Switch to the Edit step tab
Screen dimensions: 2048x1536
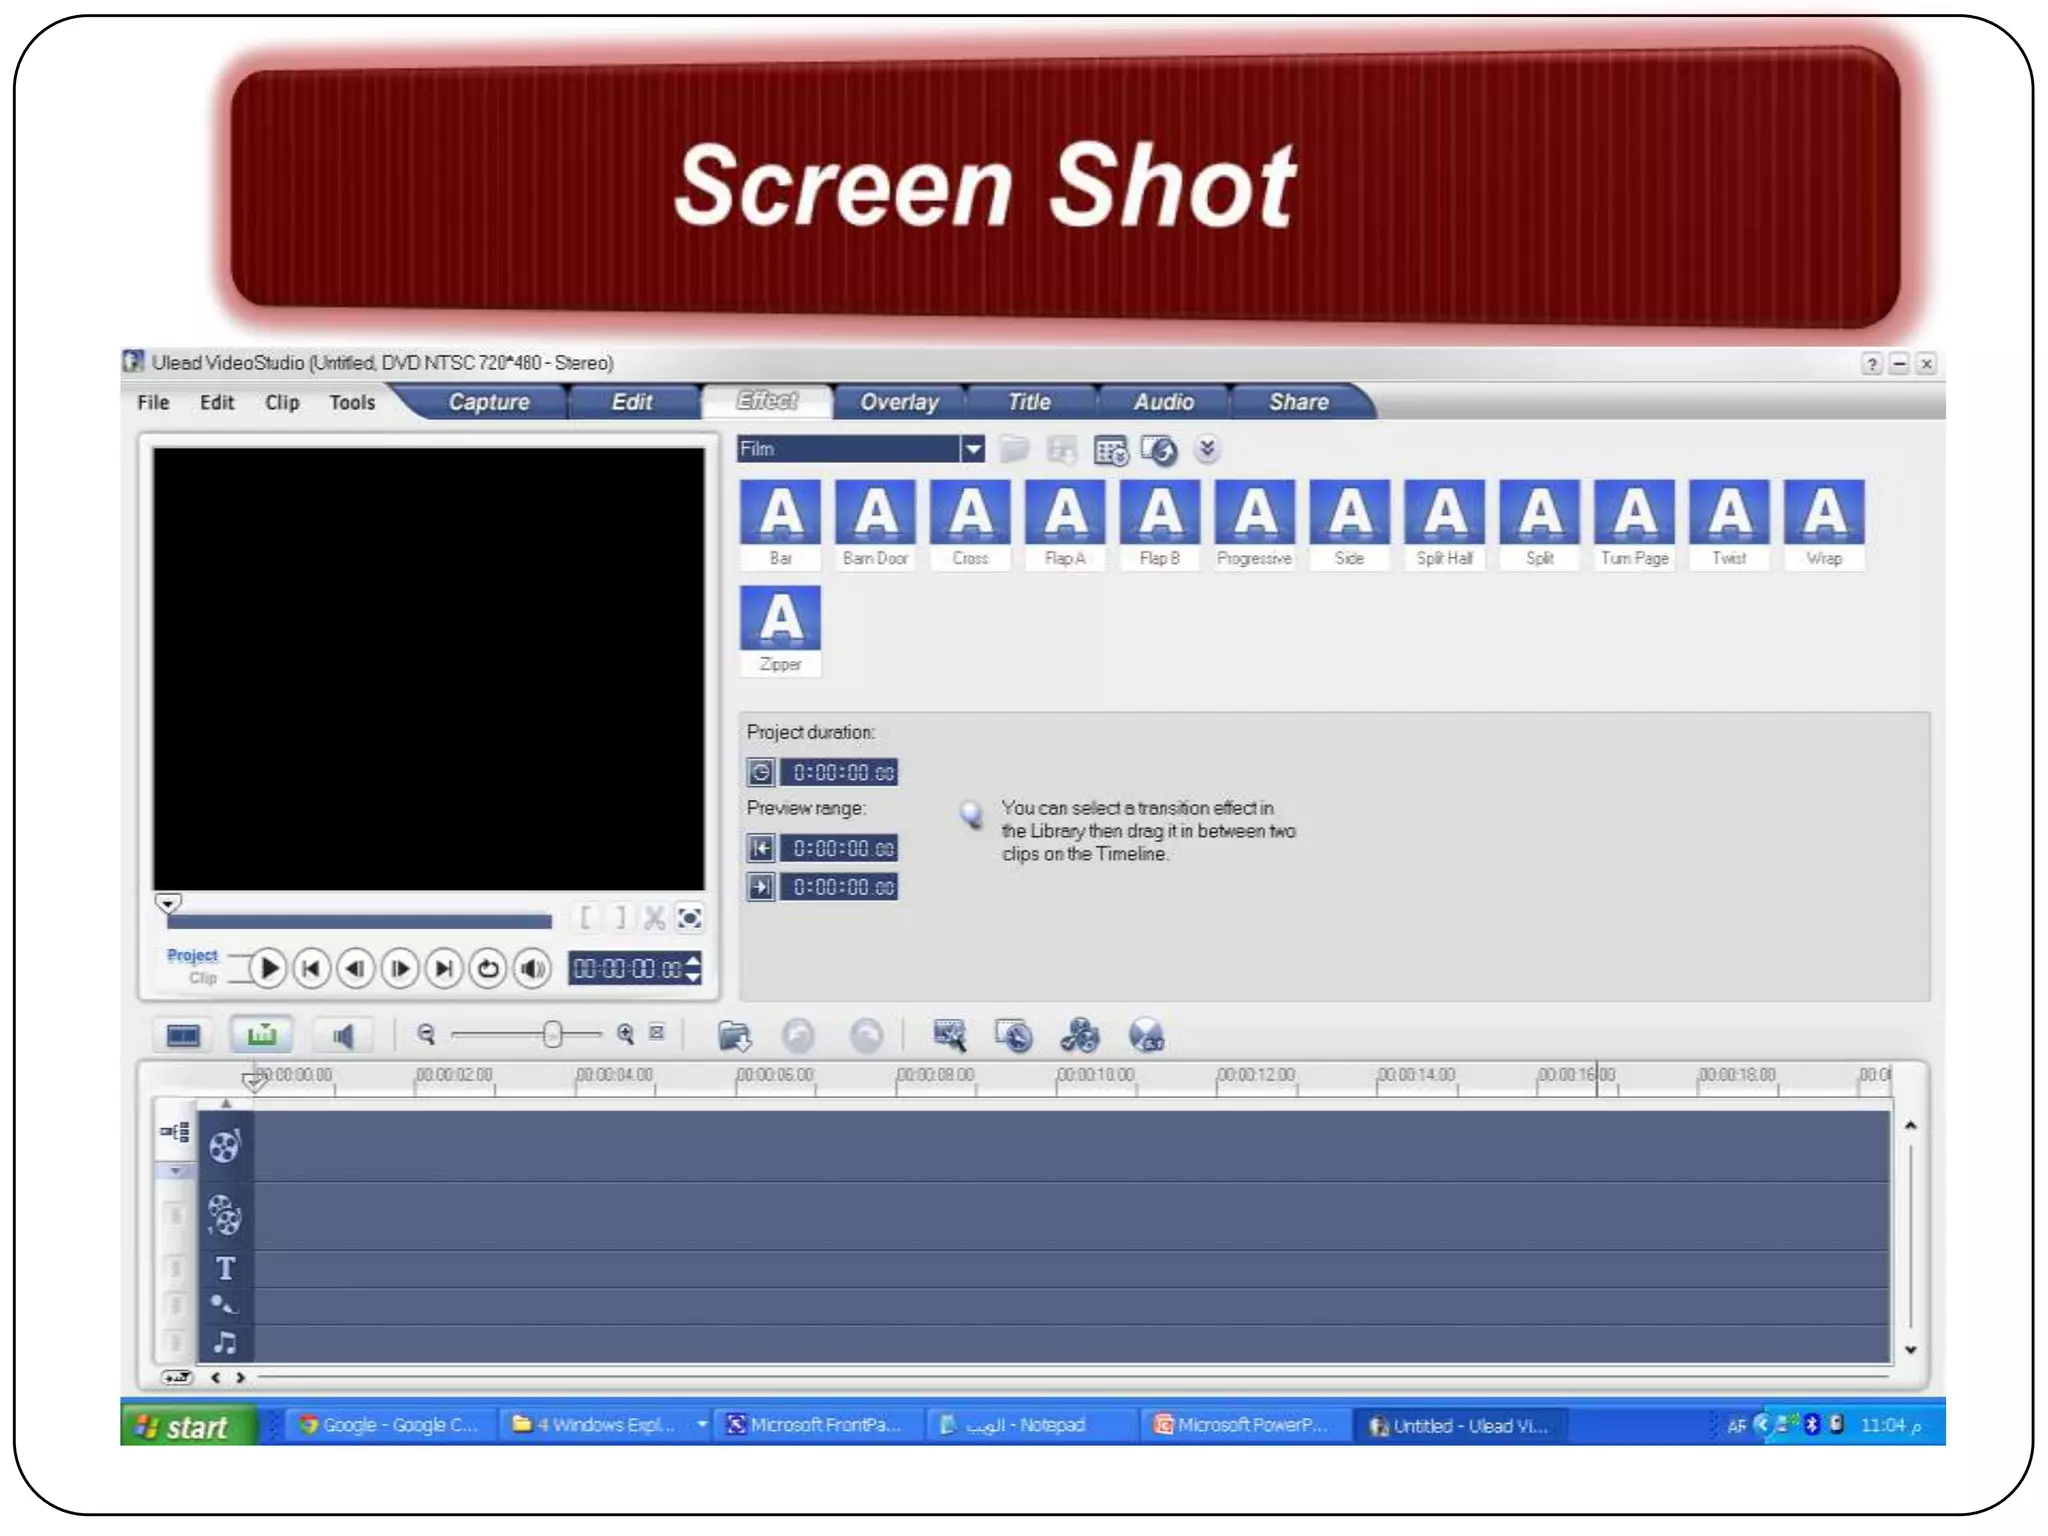pos(632,402)
